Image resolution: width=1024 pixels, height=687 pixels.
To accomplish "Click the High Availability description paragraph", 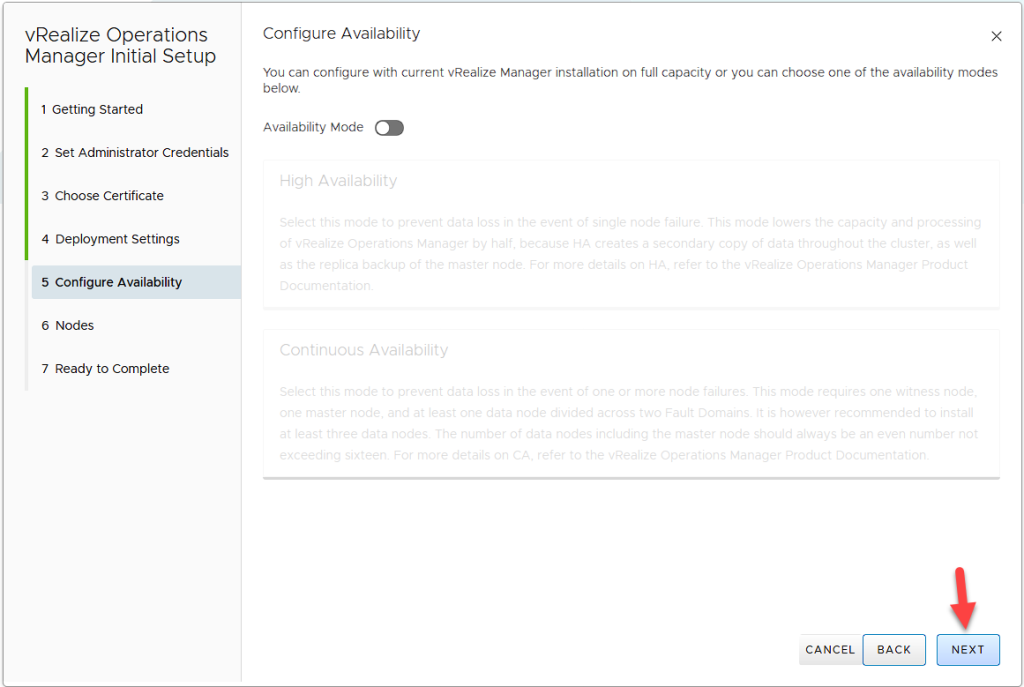I will point(630,254).
